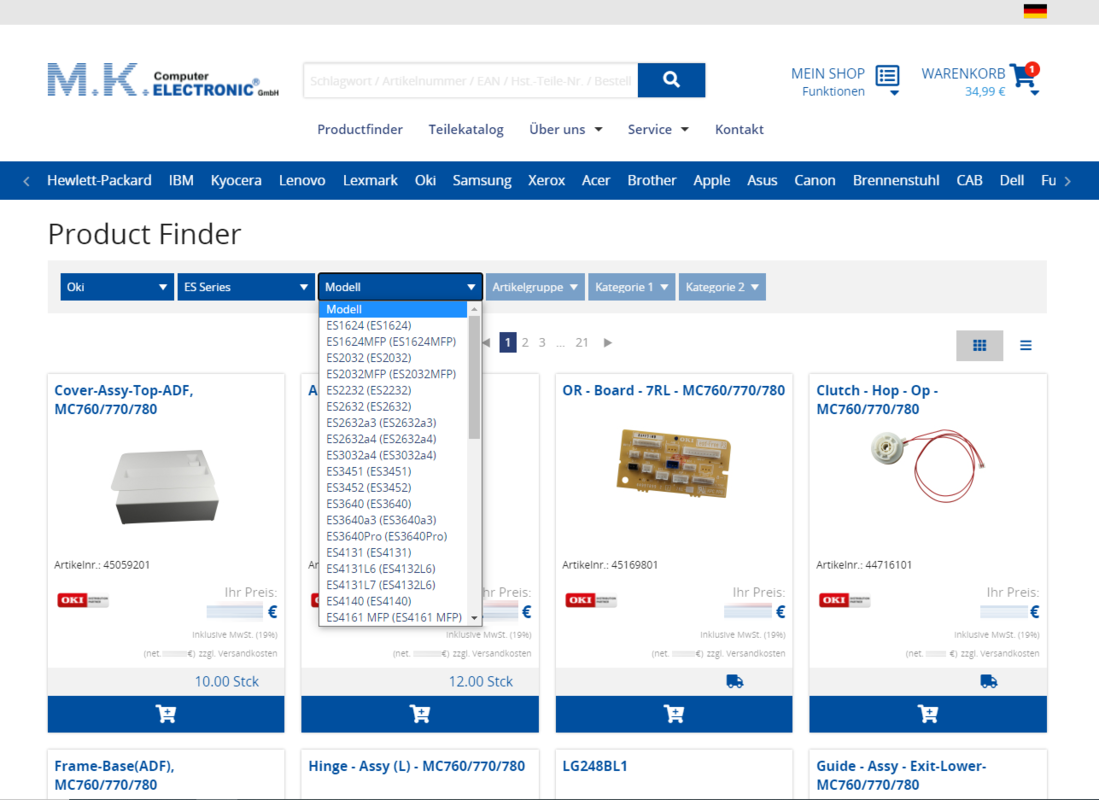Open LG248BL1 product title
Viewport: 1099px width, 800px height.
point(595,766)
